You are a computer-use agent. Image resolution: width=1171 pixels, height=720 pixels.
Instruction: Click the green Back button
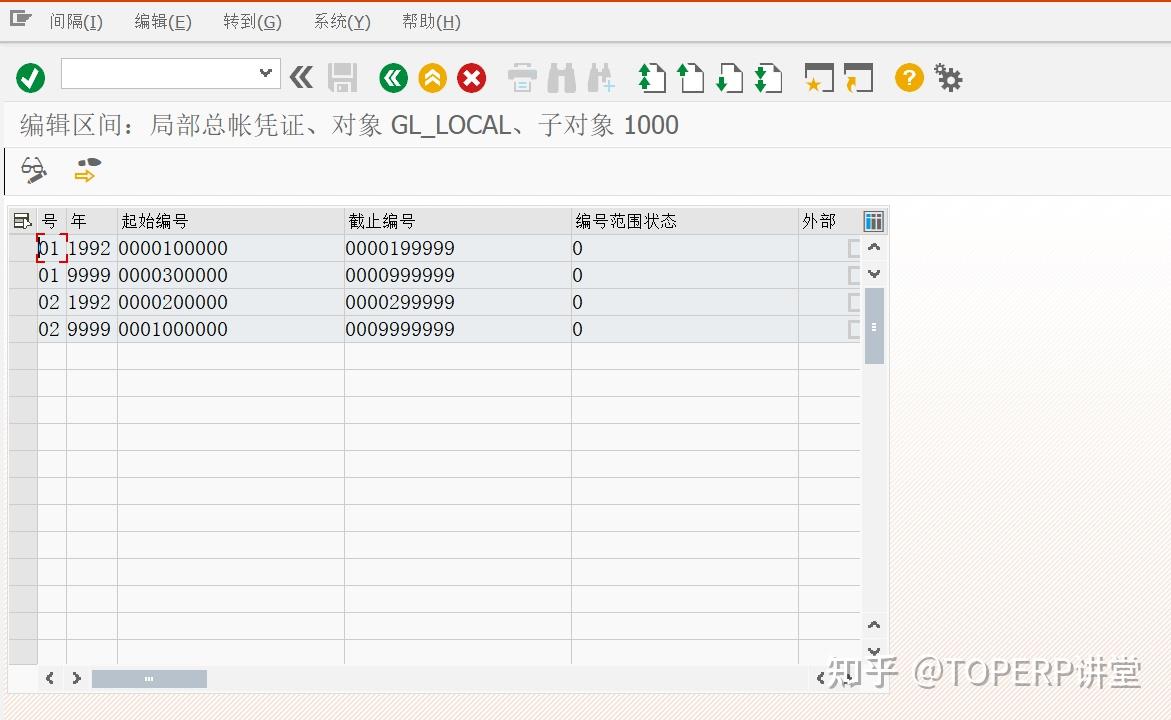394,78
